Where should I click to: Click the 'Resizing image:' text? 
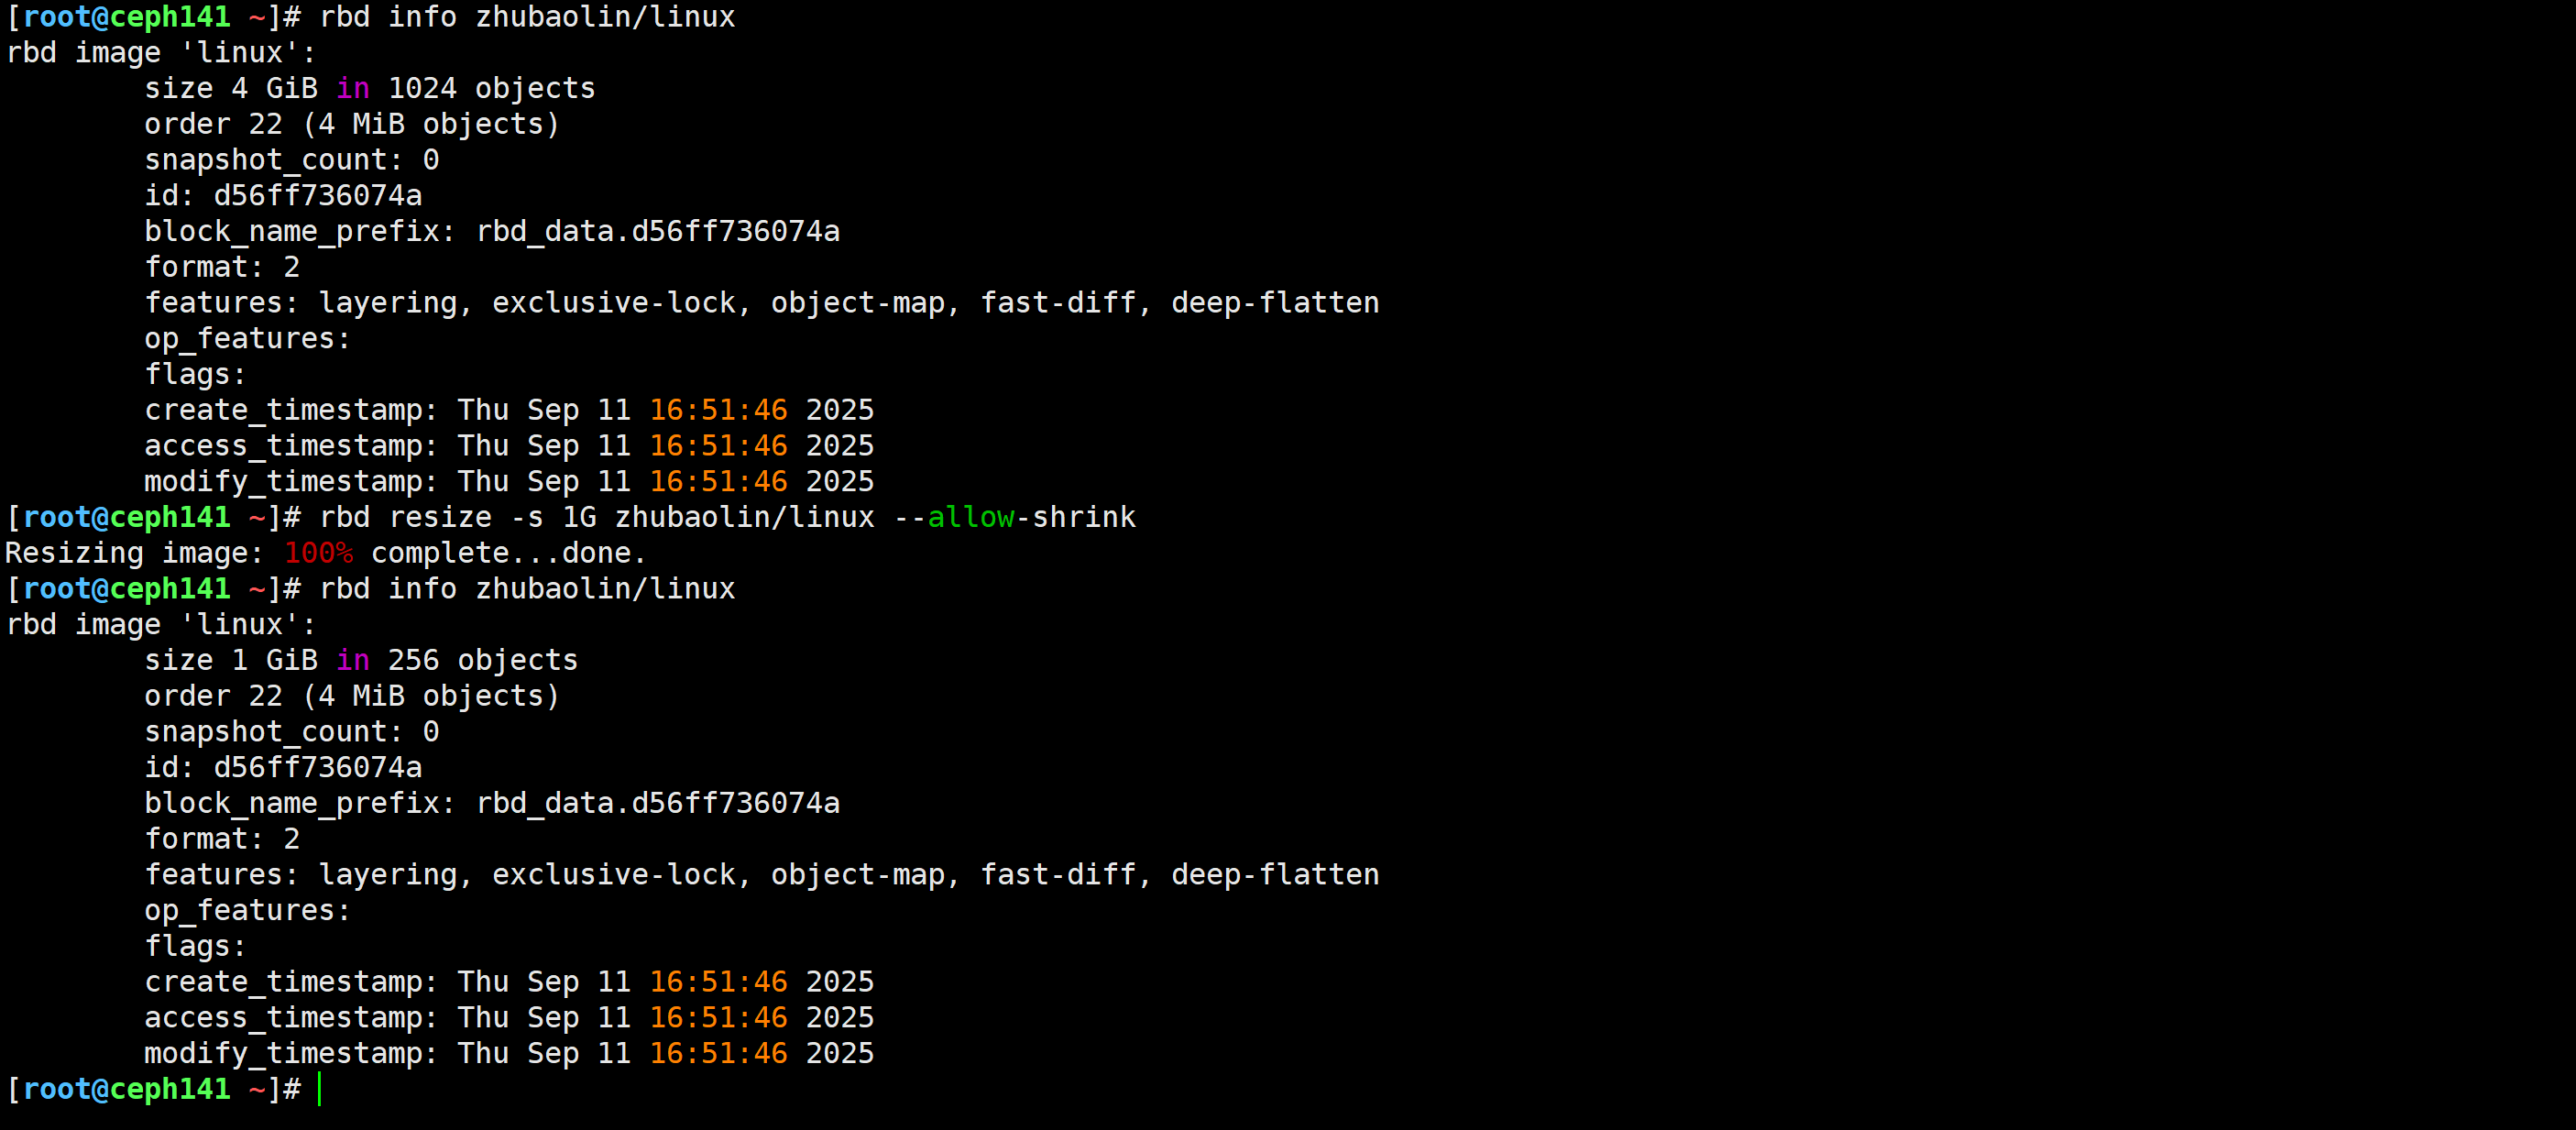pyautogui.click(x=134, y=553)
